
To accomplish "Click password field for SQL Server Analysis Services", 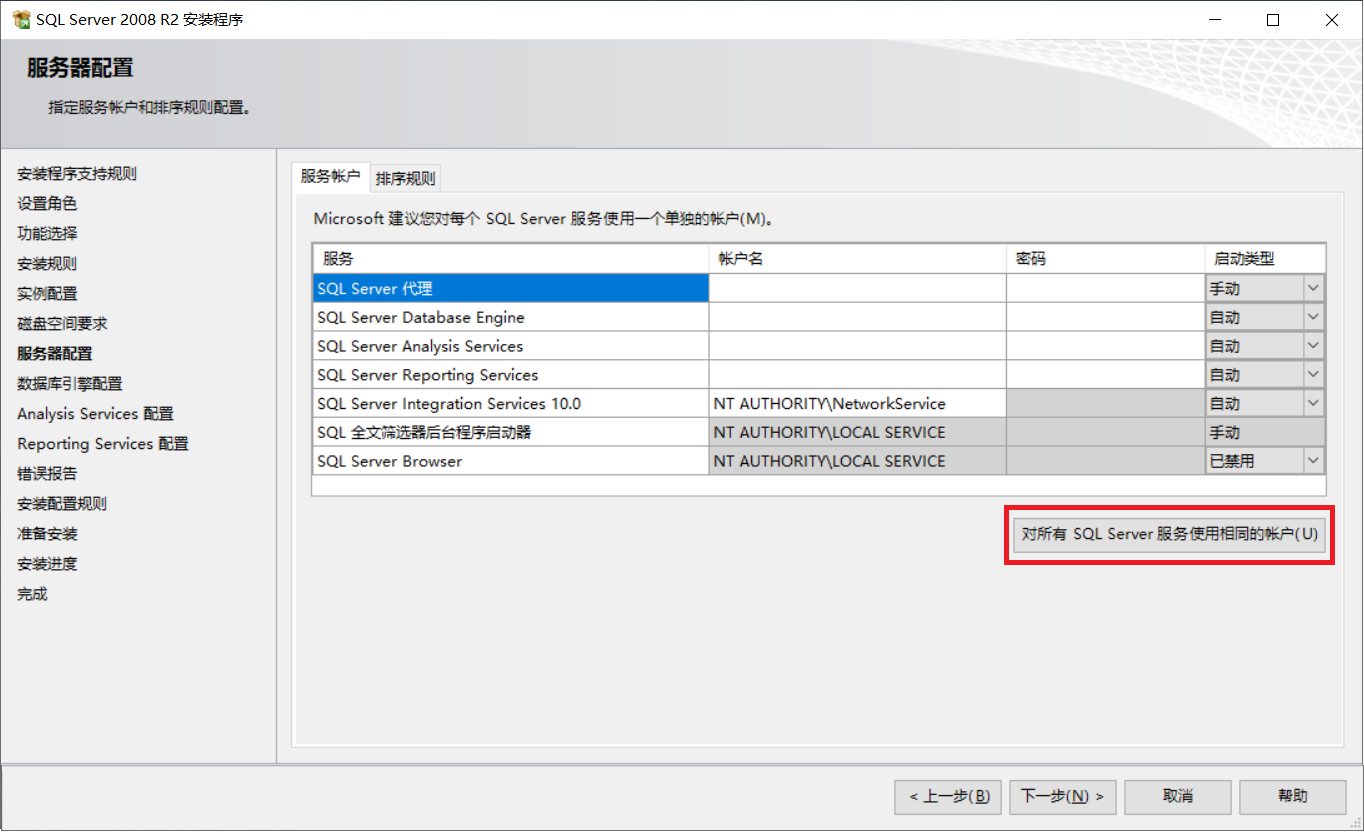I will pyautogui.click(x=1105, y=346).
